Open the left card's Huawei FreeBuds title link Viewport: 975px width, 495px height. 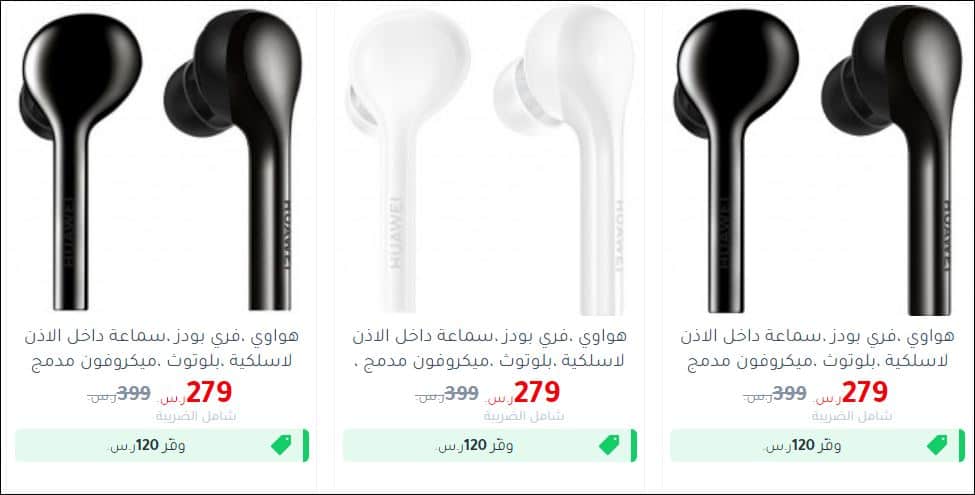(x=162, y=348)
